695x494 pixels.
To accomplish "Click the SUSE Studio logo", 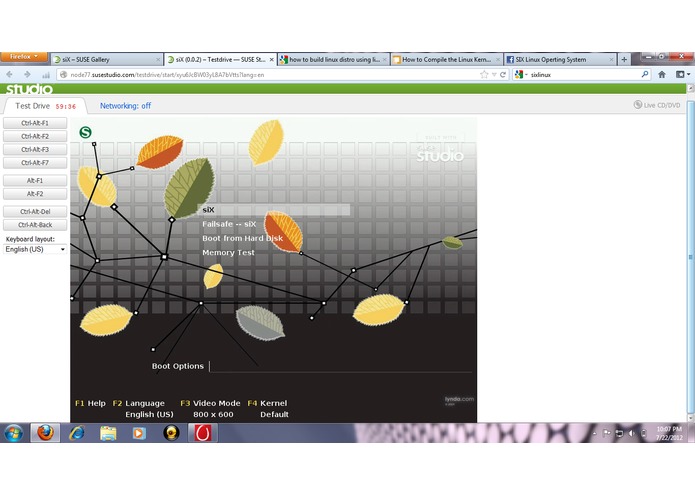I will 29,89.
